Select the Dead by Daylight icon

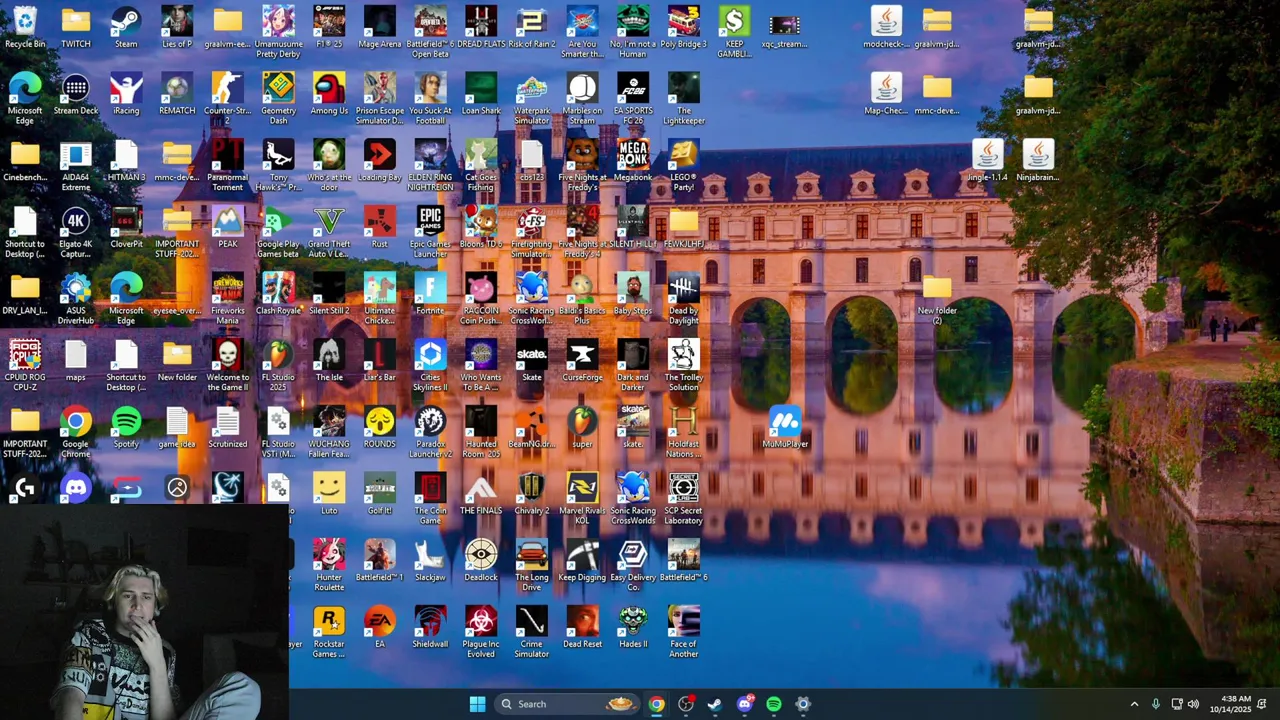tap(683, 298)
